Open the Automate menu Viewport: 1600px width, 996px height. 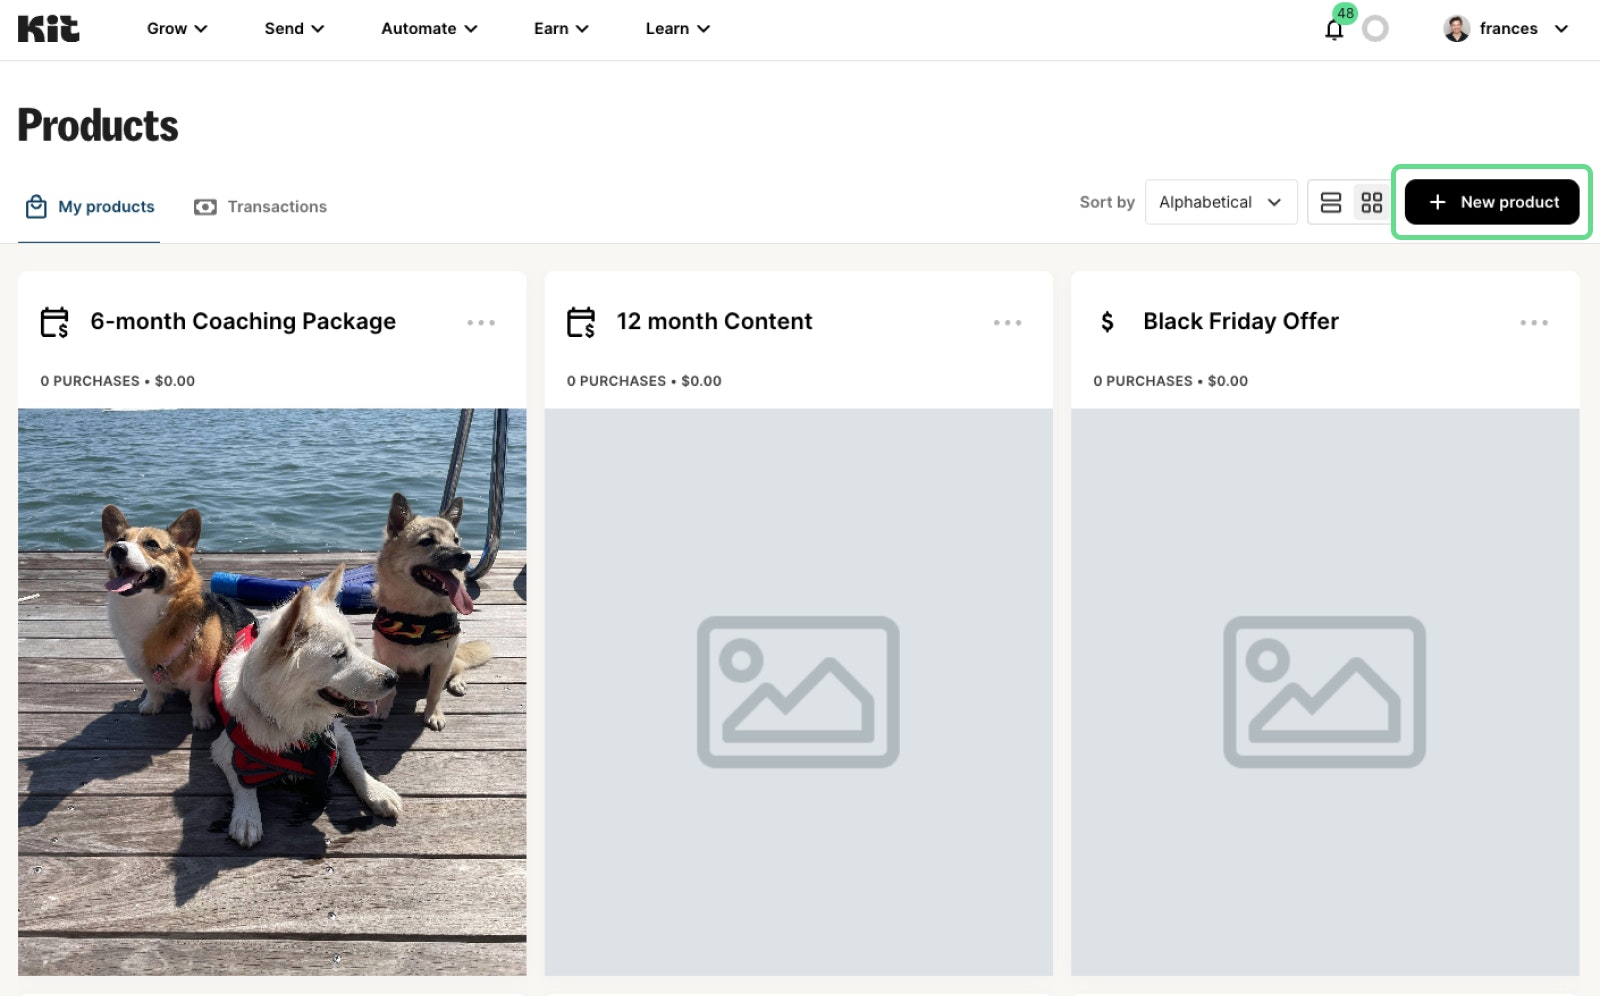(429, 29)
